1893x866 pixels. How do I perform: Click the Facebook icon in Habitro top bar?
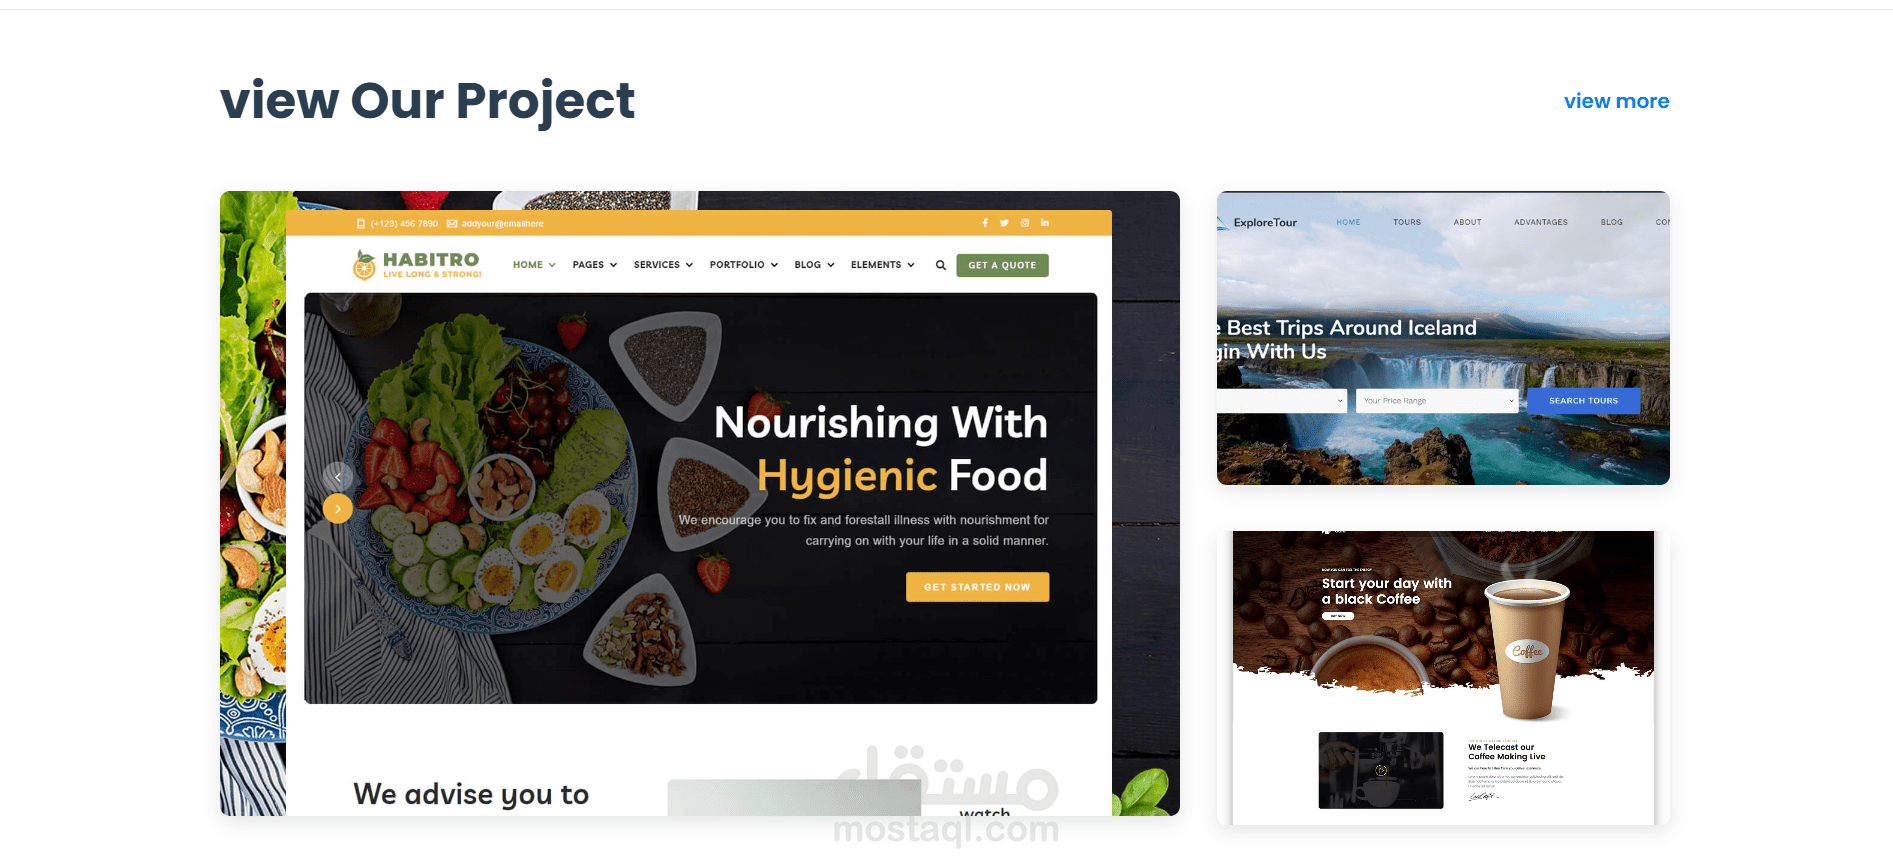984,223
